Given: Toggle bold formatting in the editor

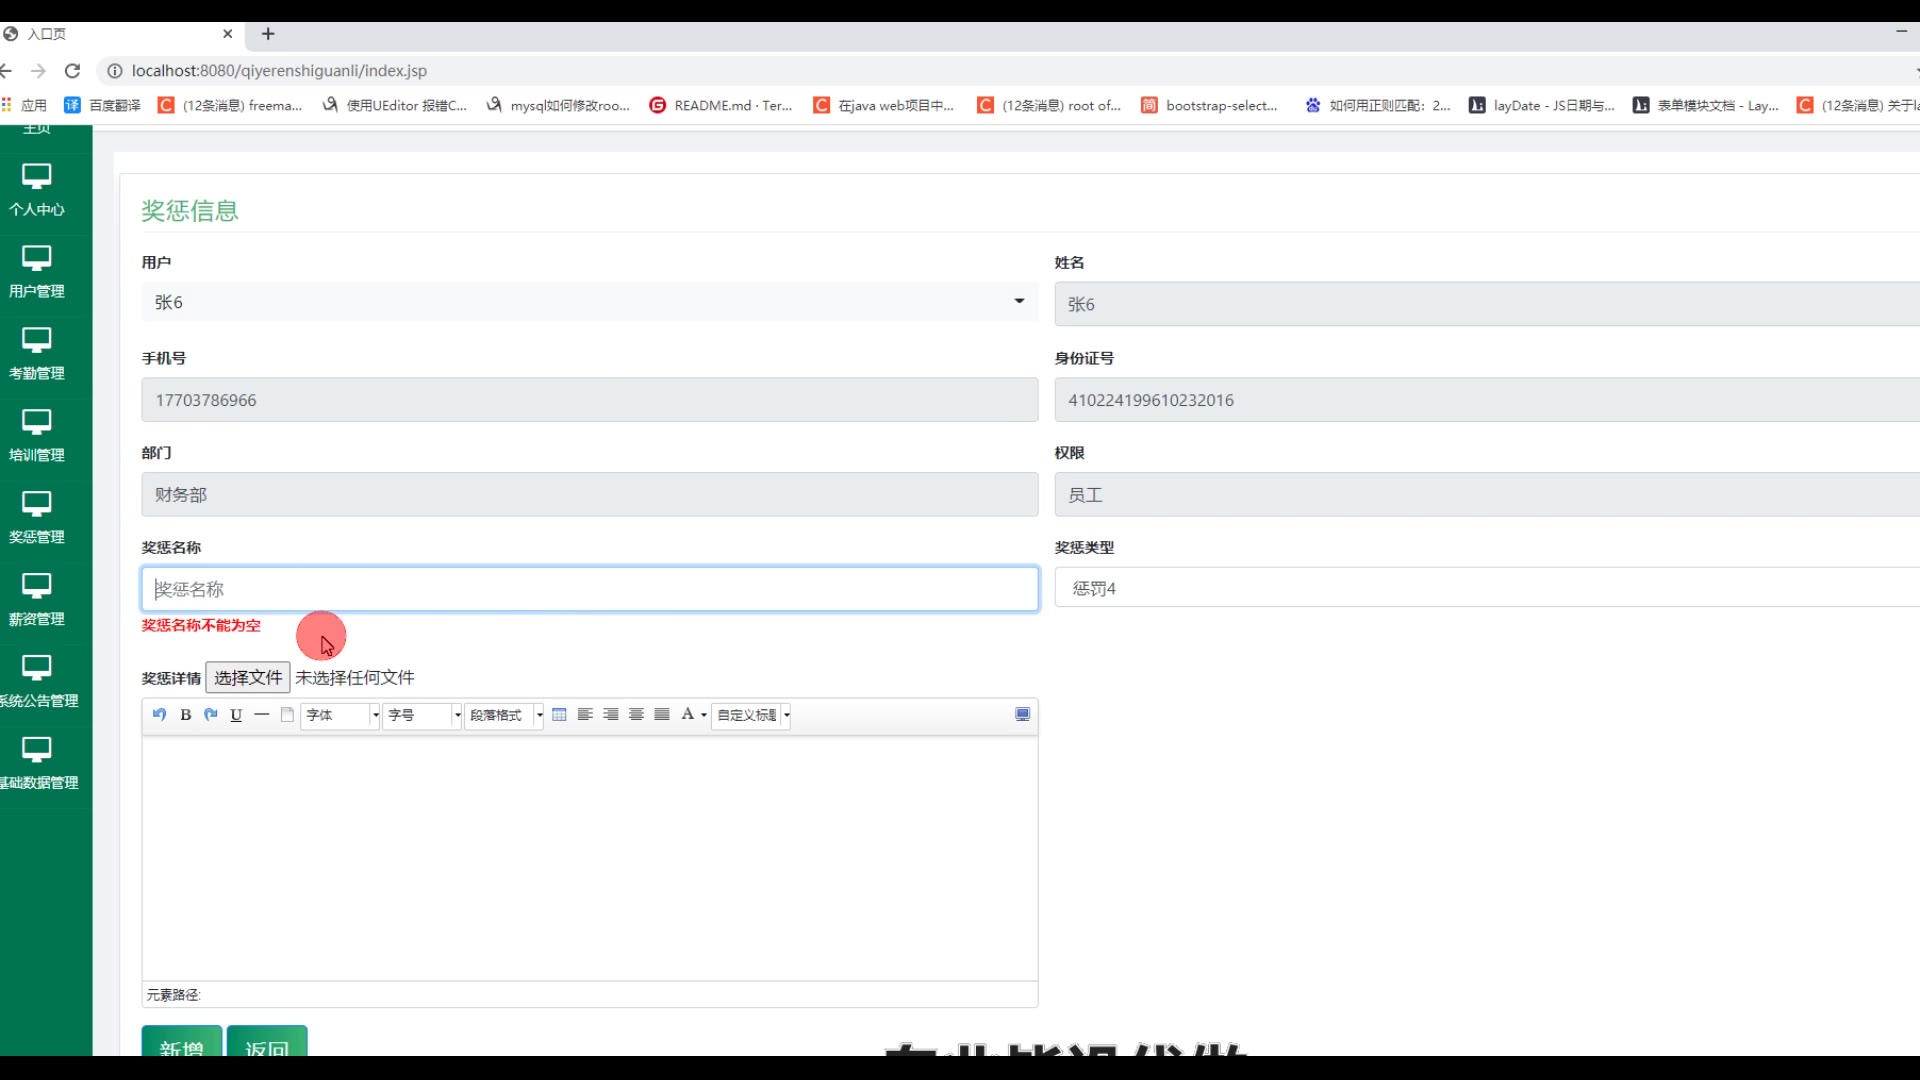Looking at the screenshot, I should [x=185, y=714].
